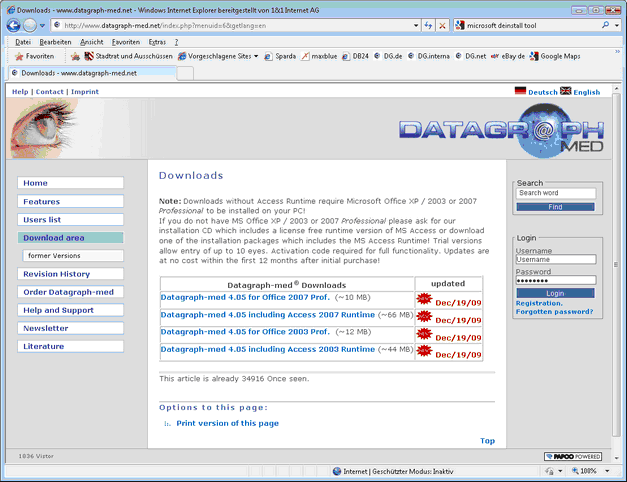This screenshot has height=482, width=627.
Task: Click the Help link at top
Action: click(20, 92)
